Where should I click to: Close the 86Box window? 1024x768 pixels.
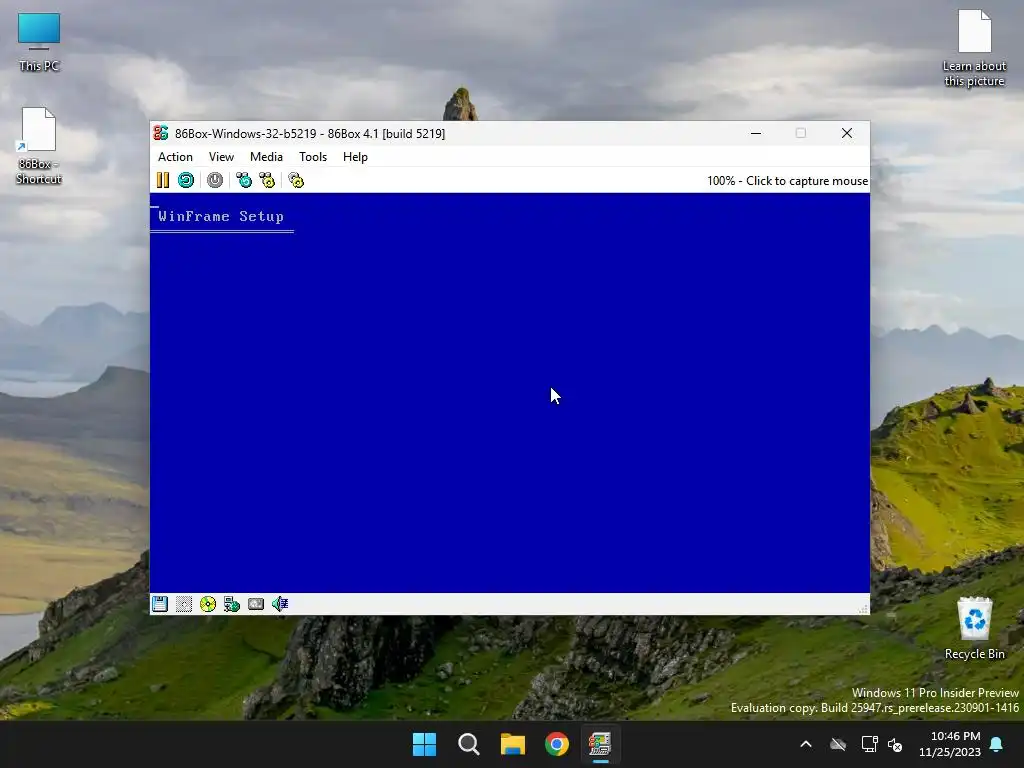click(847, 133)
